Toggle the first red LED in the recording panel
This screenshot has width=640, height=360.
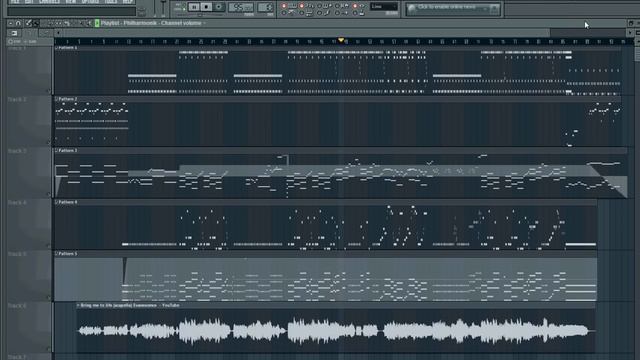[284, 6]
